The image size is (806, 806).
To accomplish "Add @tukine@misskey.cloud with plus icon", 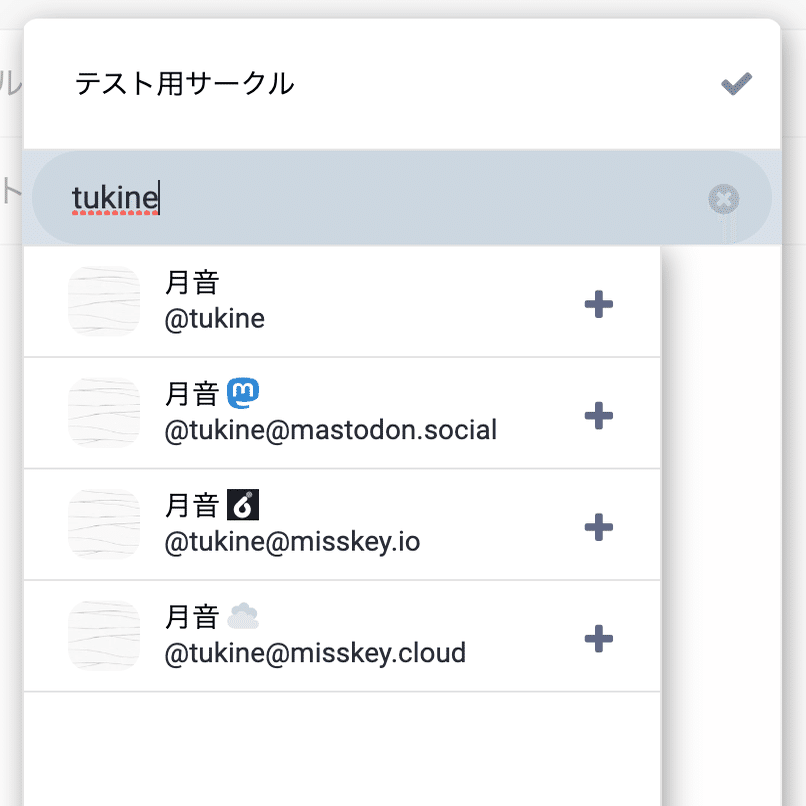I will (598, 638).
